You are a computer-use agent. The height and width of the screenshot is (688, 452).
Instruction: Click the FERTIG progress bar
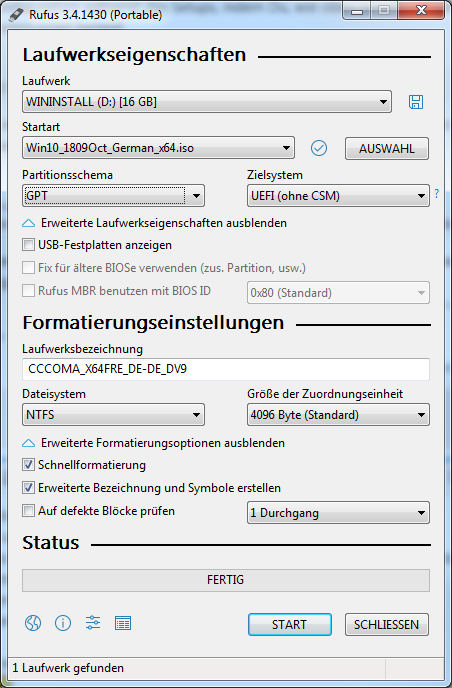point(226,580)
